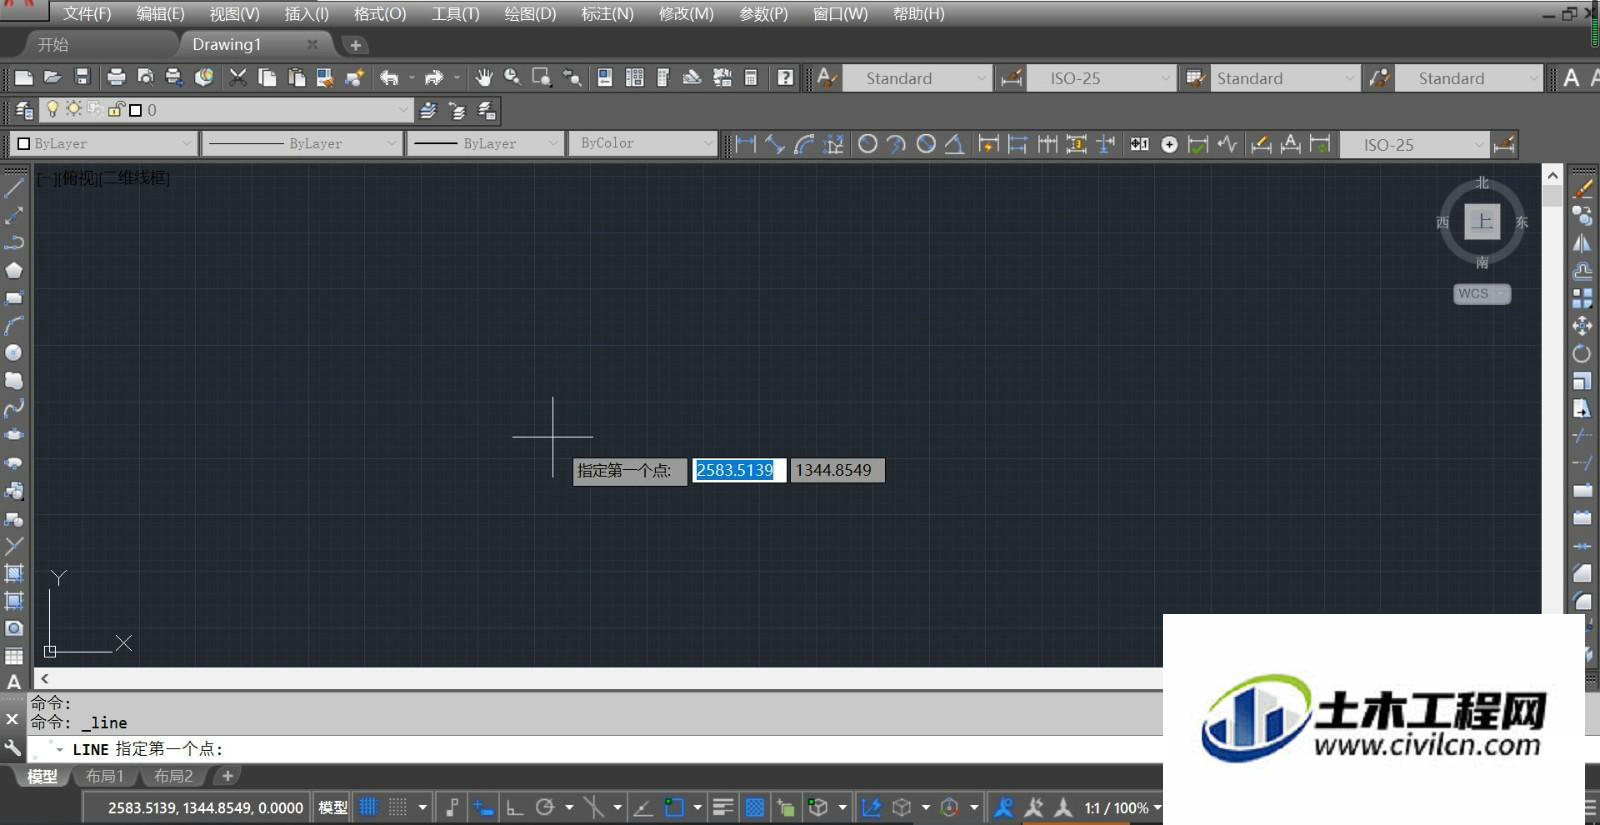Toggle layer 0 on/off lightbulb
Screen dimensions: 1600x825
coord(53,110)
